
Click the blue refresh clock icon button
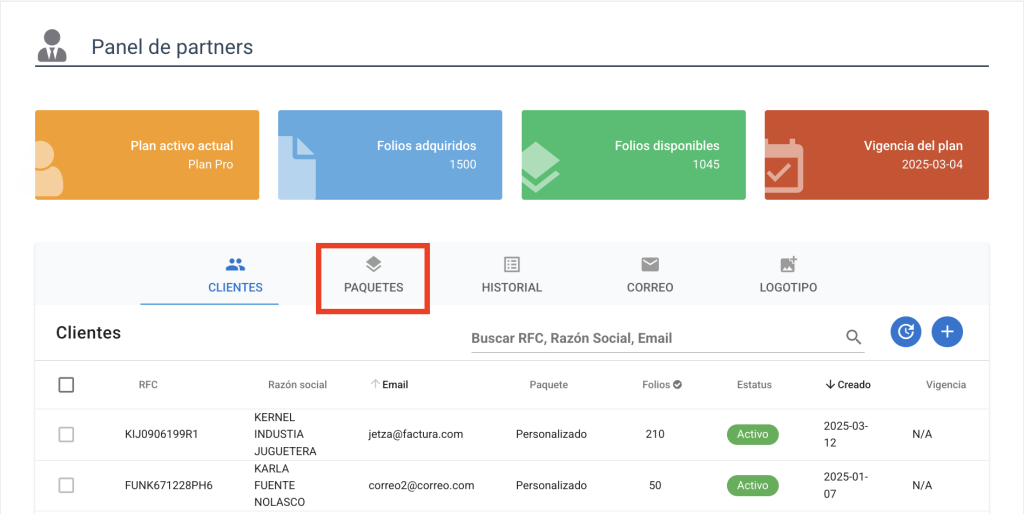point(906,332)
